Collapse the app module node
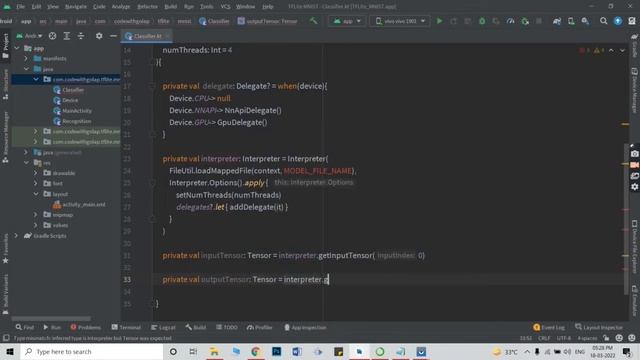 coord(17,48)
